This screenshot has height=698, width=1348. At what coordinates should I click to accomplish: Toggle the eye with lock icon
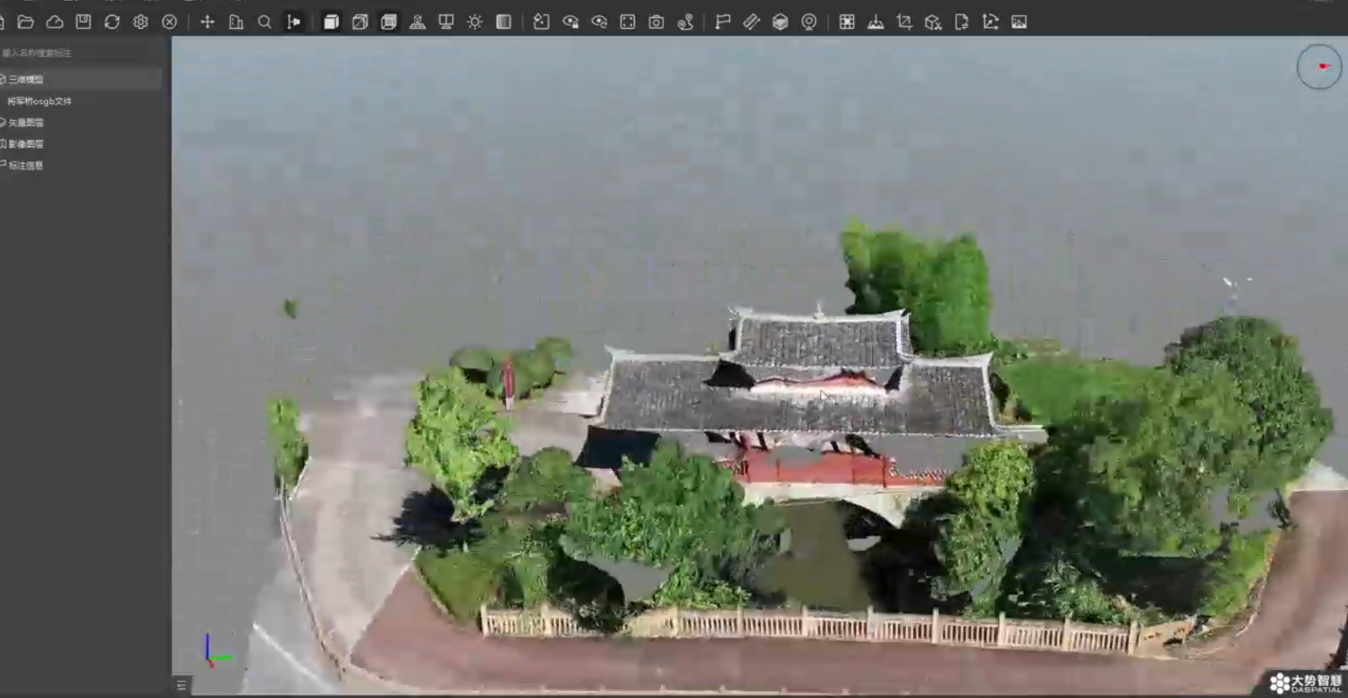tap(570, 22)
